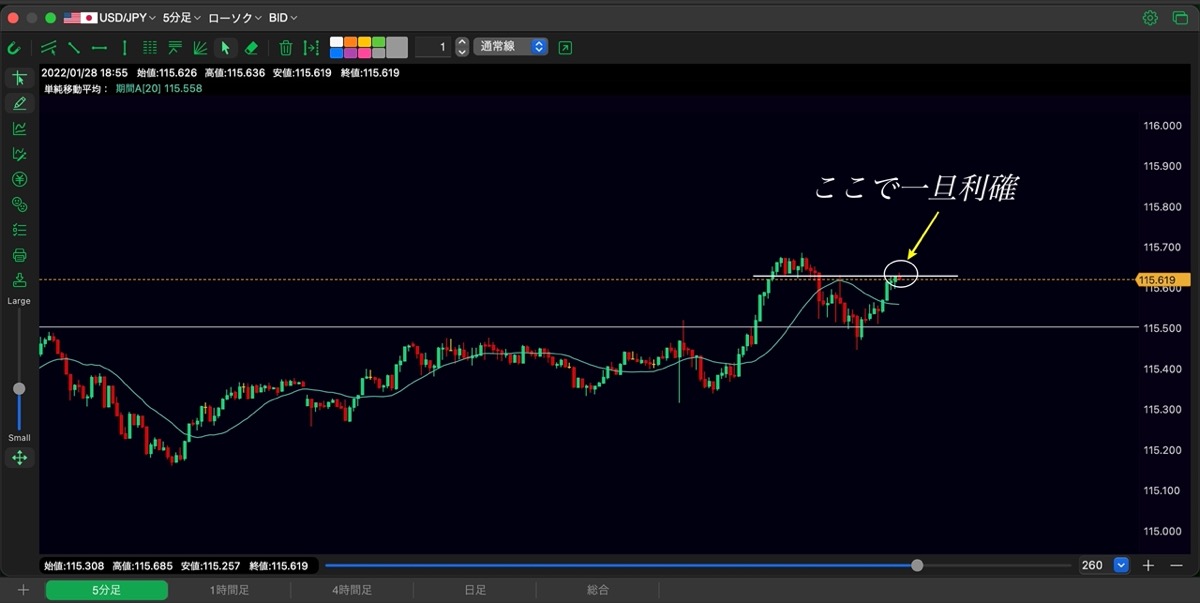Screen dimensions: 1200x603
Task: Choose the trend line tool
Action: pyautogui.click(x=74, y=48)
